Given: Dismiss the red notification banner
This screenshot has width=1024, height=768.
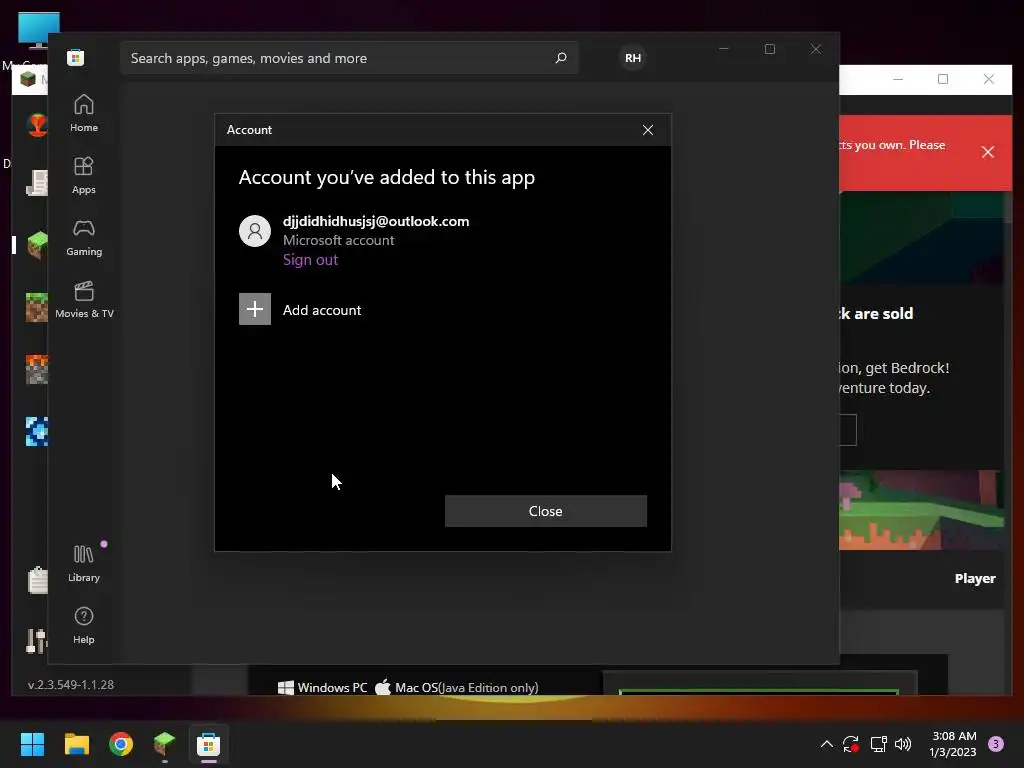Looking at the screenshot, I should 987,152.
